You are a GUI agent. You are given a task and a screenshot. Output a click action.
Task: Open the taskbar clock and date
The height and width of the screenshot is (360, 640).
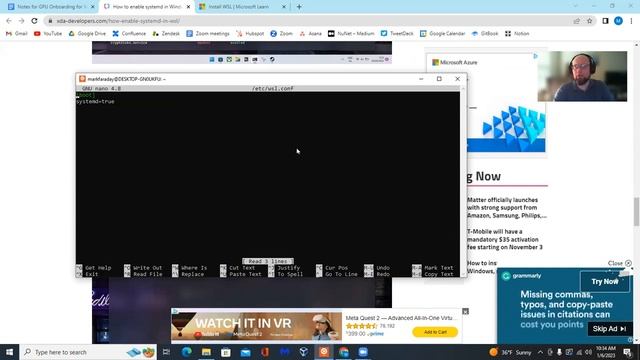[x=606, y=352]
